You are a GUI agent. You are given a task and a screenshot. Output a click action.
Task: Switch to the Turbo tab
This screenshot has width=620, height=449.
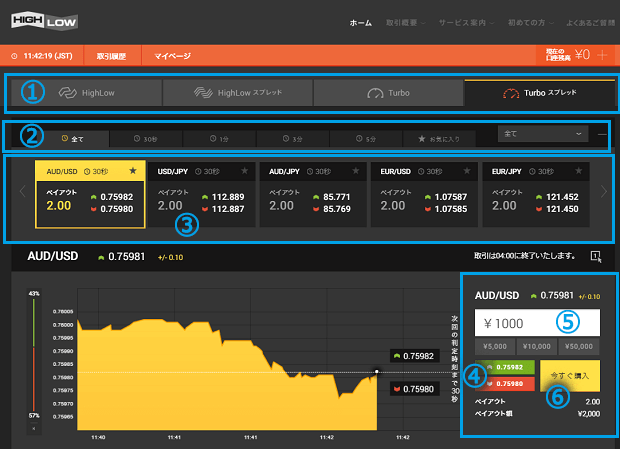click(388, 93)
